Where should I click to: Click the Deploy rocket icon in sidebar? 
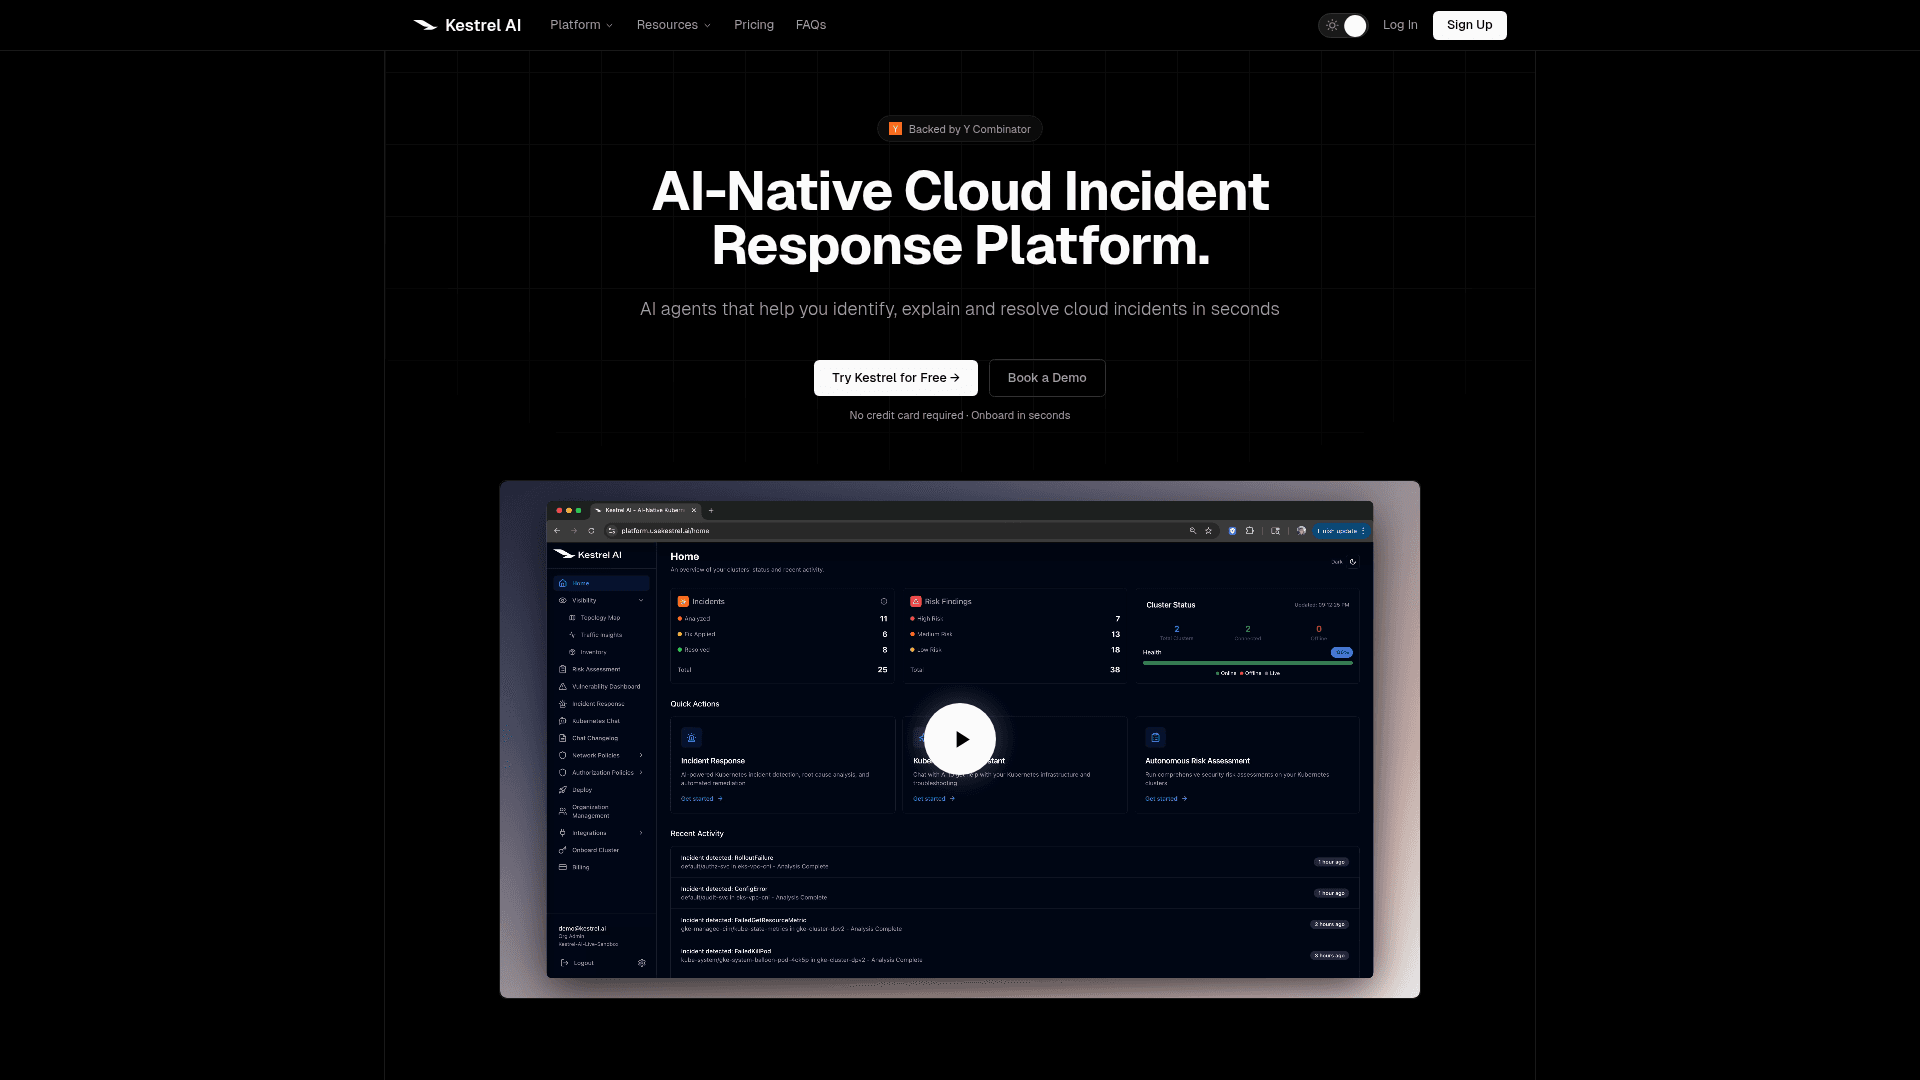coord(563,790)
